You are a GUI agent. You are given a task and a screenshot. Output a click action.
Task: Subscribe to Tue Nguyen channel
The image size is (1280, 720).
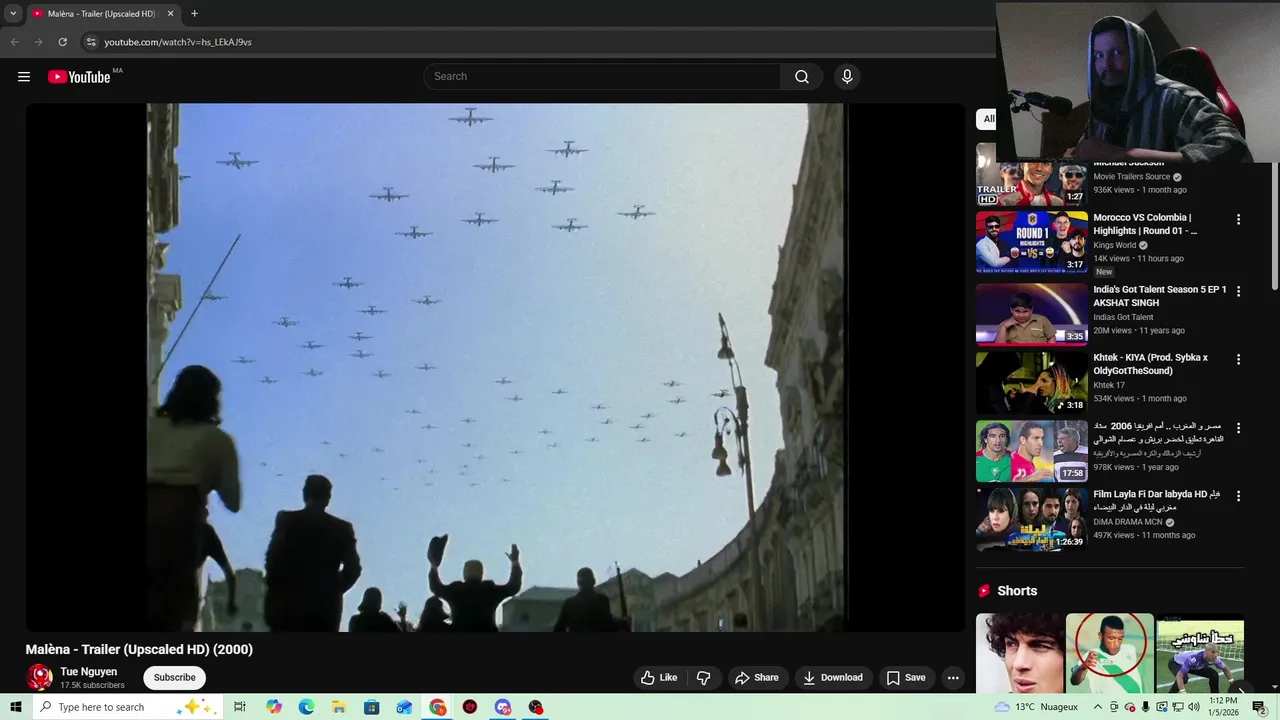pyautogui.click(x=174, y=678)
